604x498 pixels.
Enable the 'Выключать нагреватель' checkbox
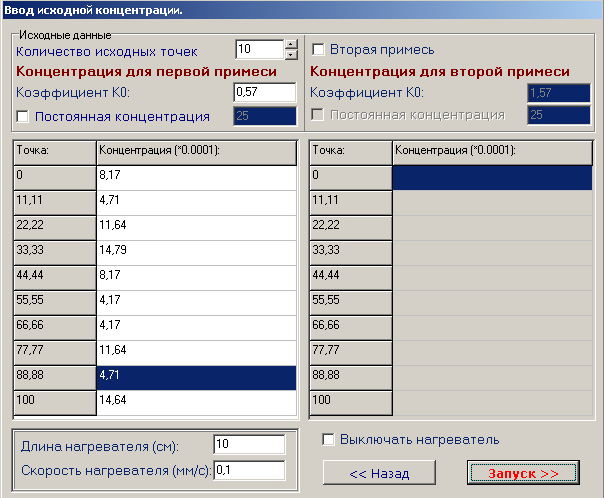click(x=328, y=439)
